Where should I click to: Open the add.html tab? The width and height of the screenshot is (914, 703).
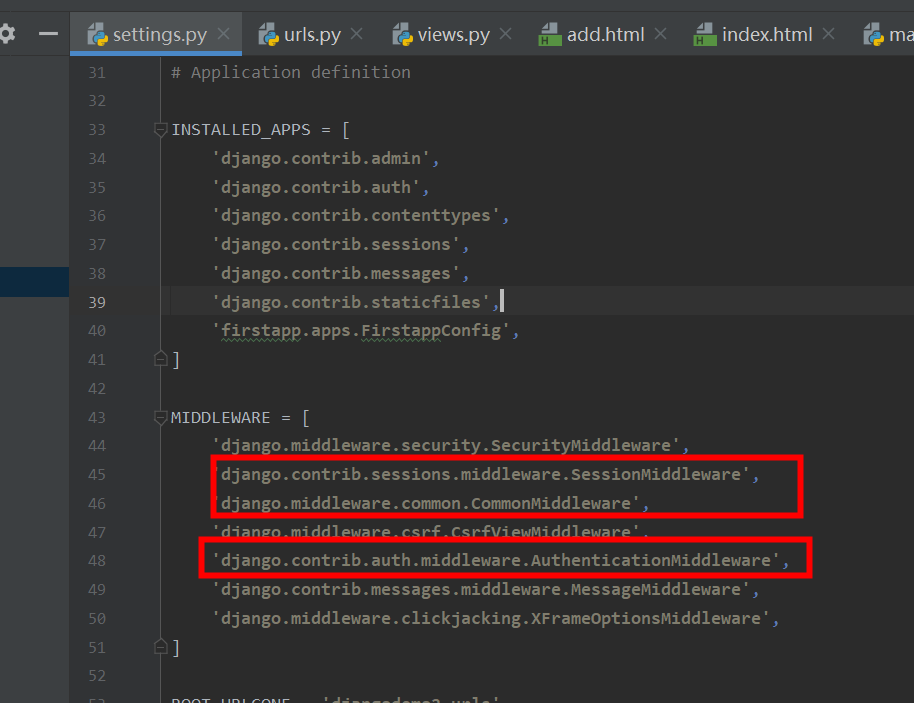coord(606,34)
